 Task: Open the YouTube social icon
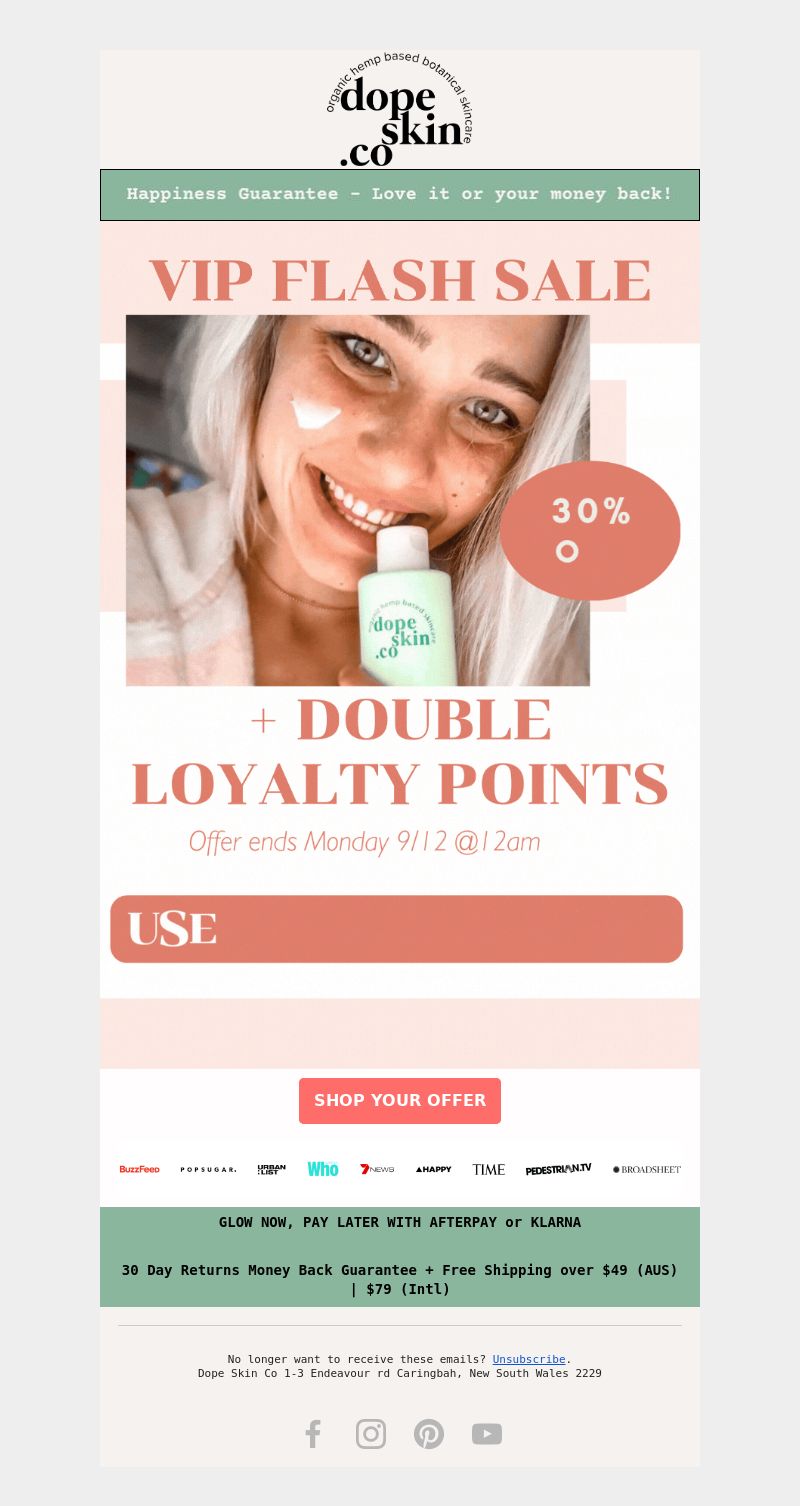487,1434
